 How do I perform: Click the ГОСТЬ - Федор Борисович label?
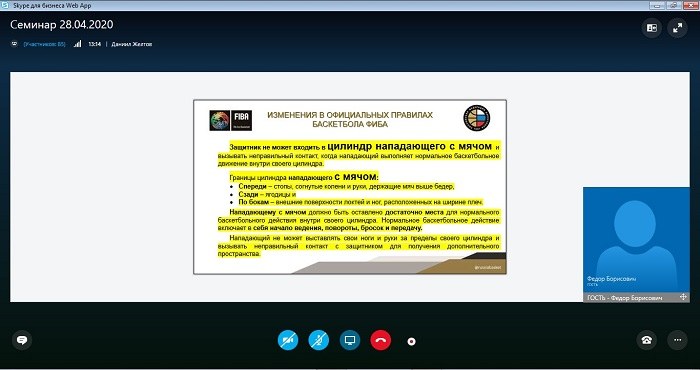625,298
